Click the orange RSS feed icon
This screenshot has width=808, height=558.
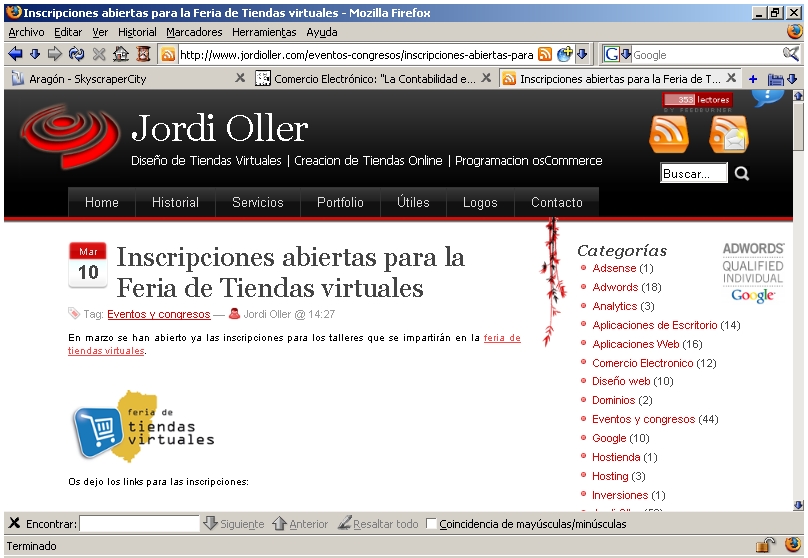(x=669, y=134)
